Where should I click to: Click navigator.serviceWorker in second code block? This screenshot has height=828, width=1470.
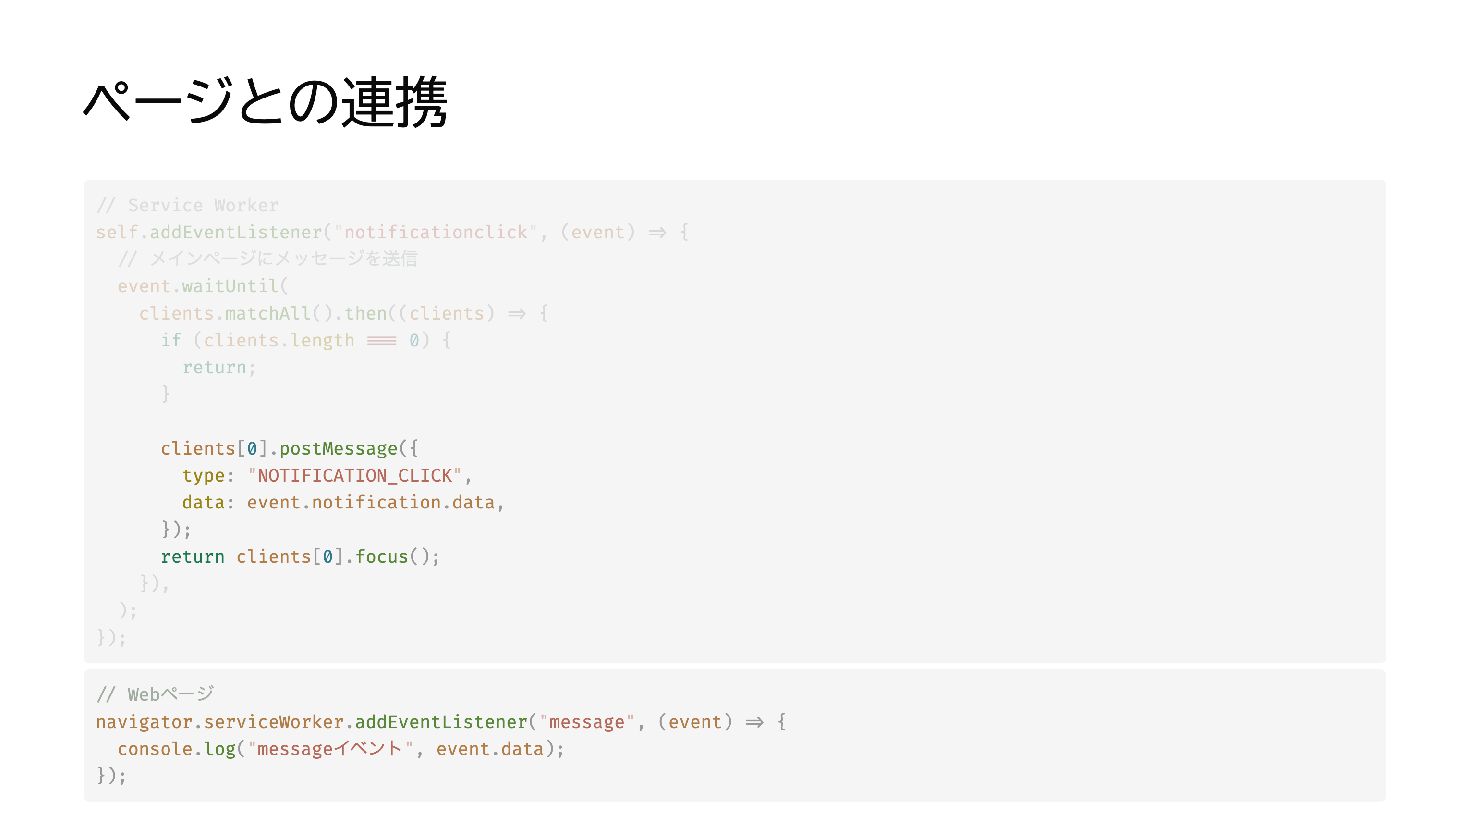[x=220, y=722]
